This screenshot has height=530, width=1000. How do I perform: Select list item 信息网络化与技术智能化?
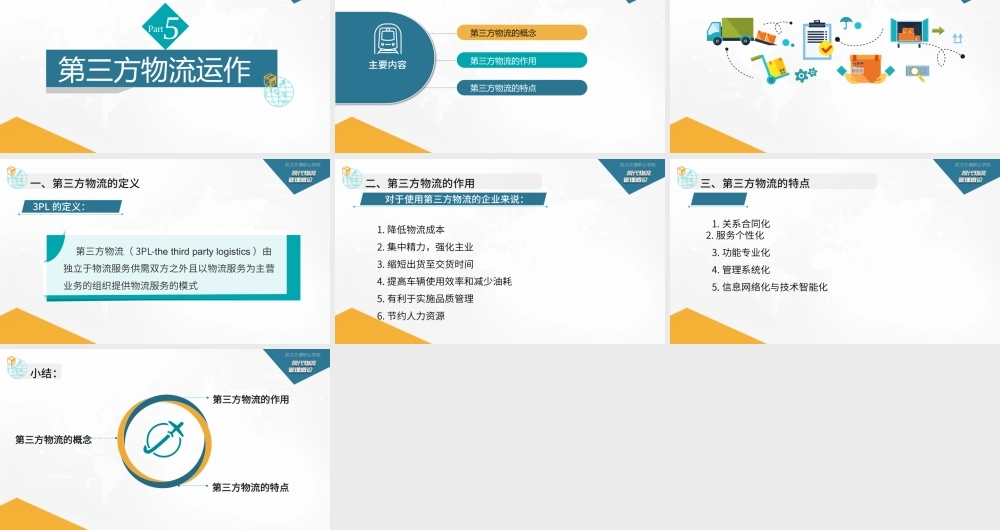[x=769, y=287]
